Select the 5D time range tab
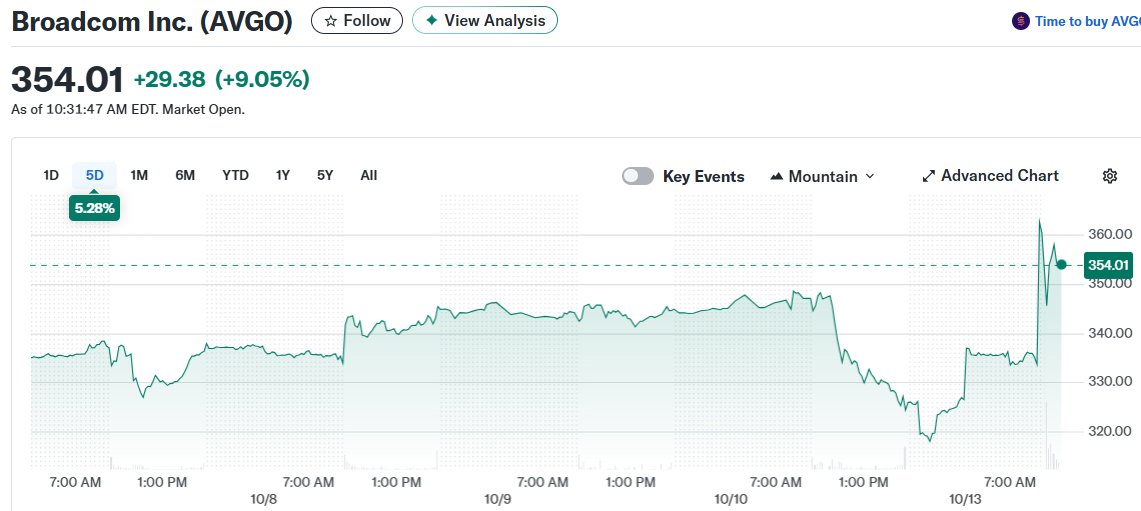The height and width of the screenshot is (511, 1141). point(95,175)
